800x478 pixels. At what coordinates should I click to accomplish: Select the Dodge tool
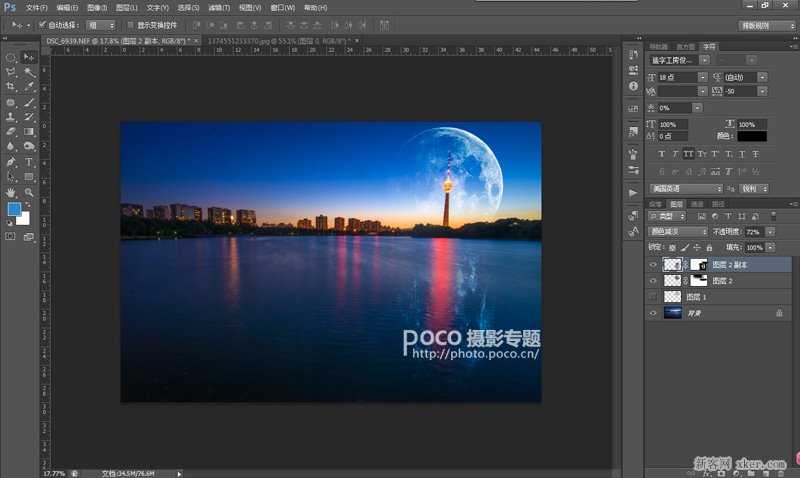point(29,146)
